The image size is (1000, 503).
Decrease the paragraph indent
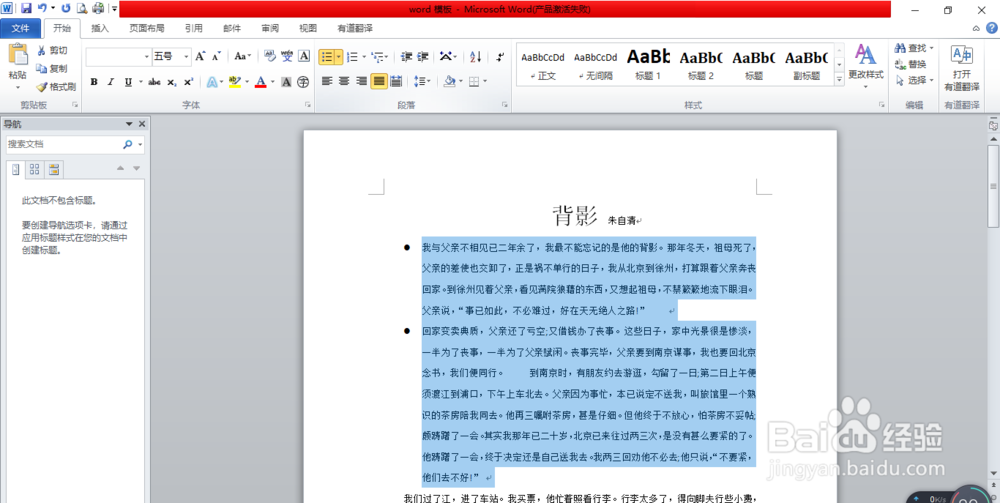[406, 57]
